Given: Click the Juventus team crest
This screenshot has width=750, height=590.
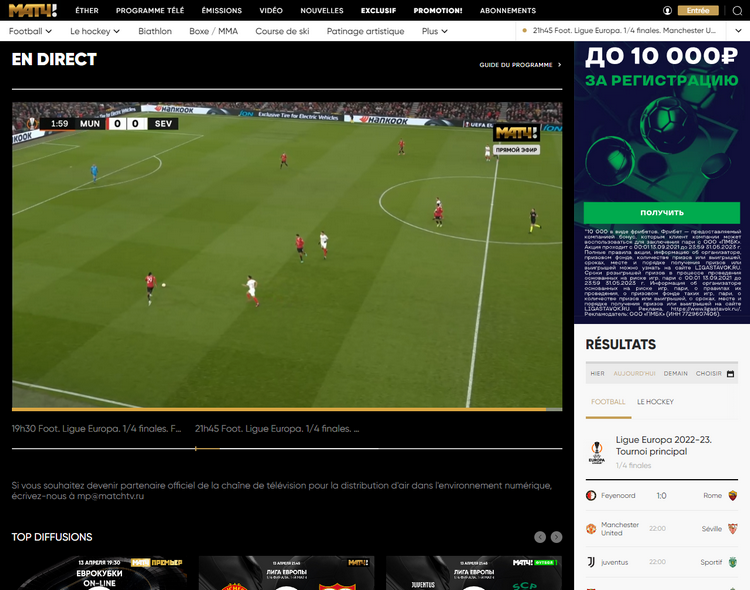Looking at the screenshot, I should [591, 562].
